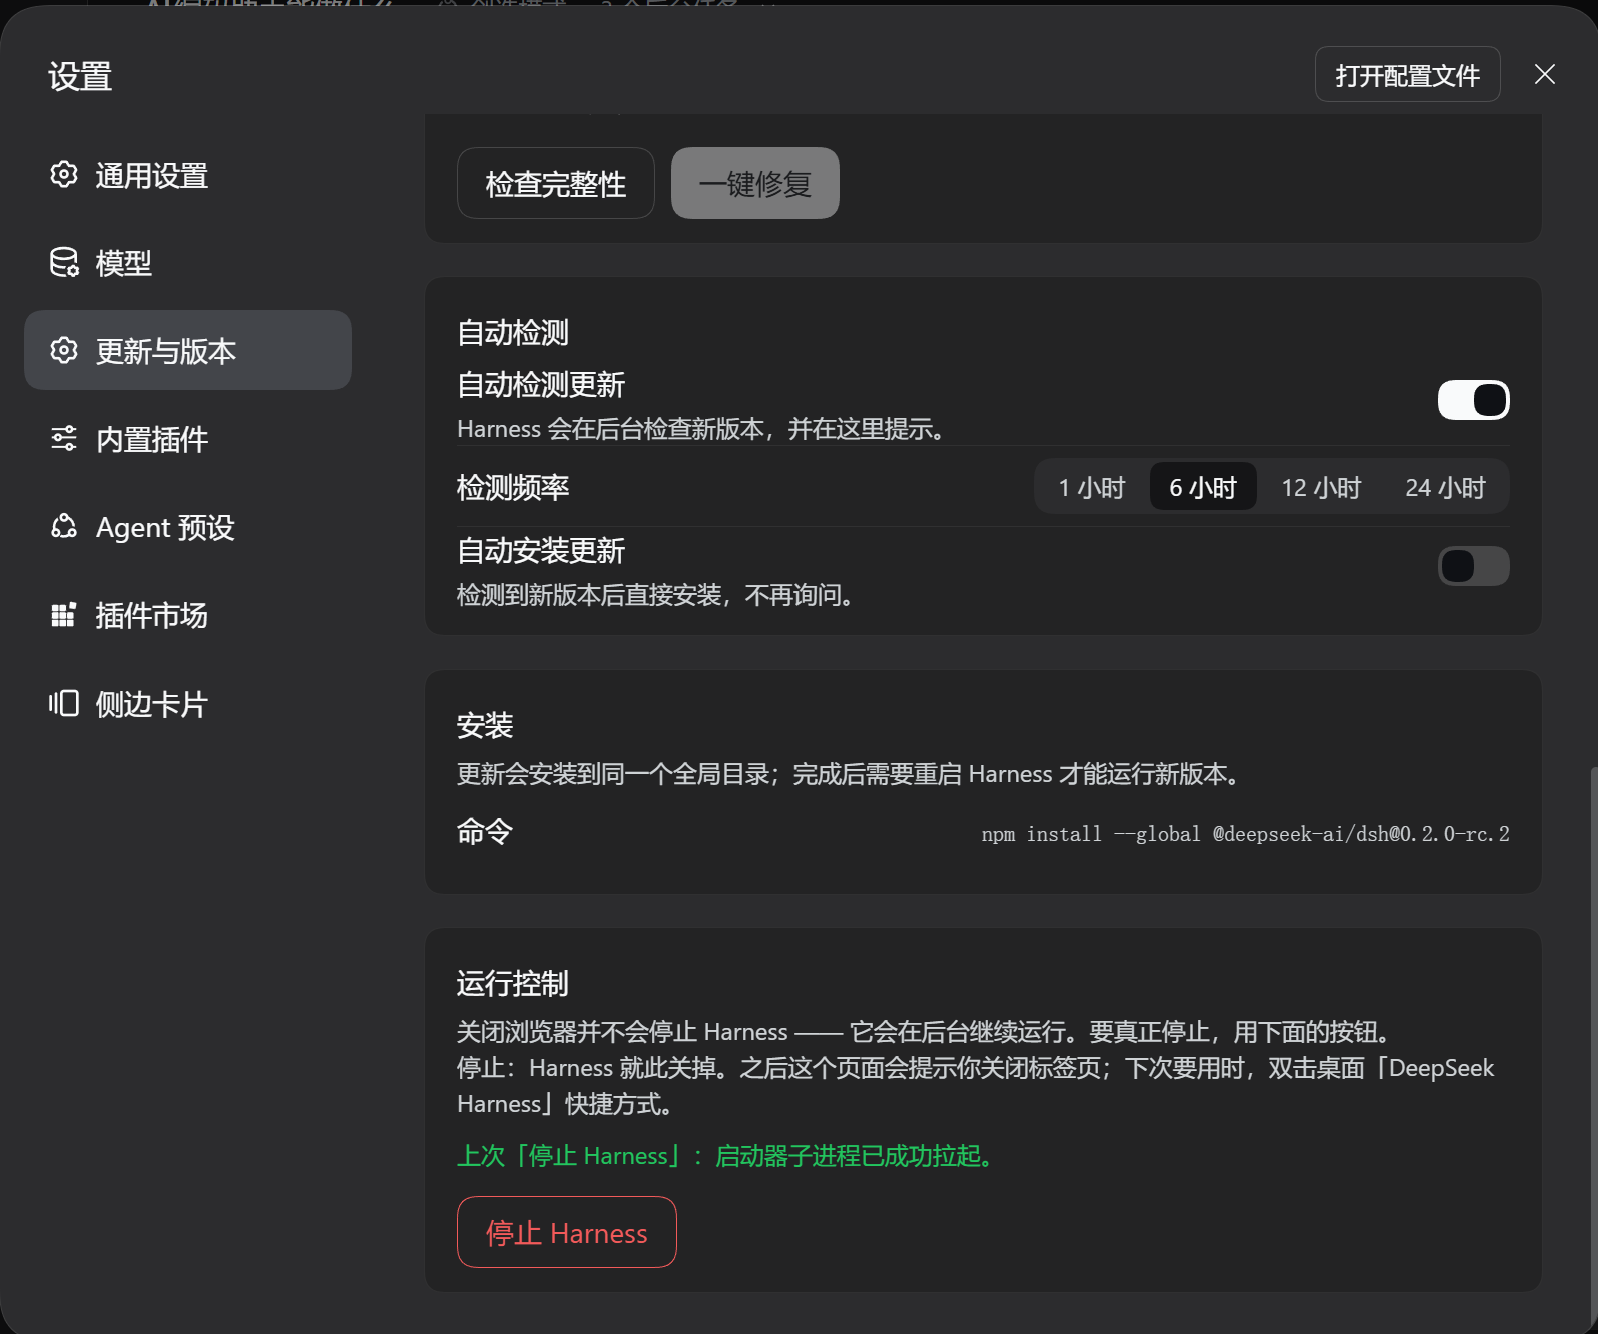This screenshot has height=1334, width=1598.
Task: Click the database icon beside 模型
Action: [64, 262]
